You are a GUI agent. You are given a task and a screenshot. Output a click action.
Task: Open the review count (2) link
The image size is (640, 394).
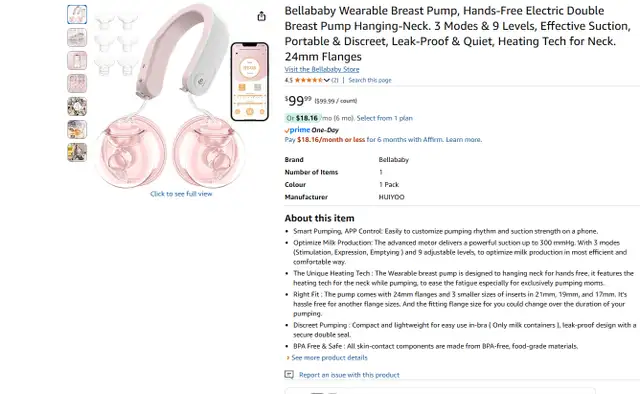click(335, 80)
